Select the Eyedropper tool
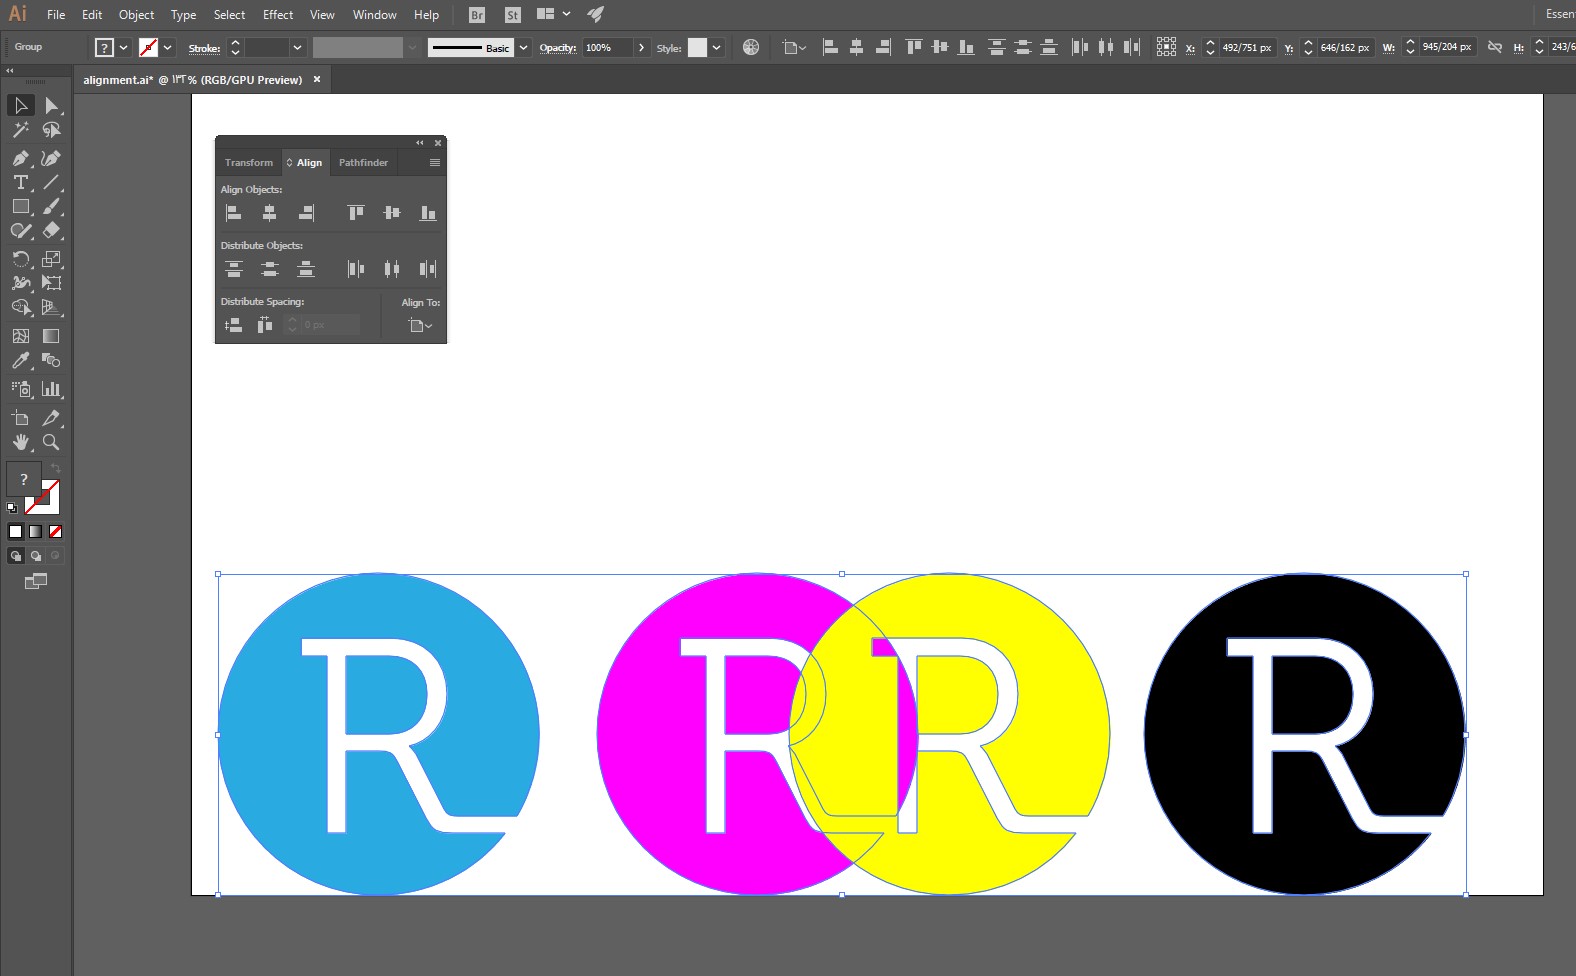The width and height of the screenshot is (1576, 976). (x=21, y=360)
